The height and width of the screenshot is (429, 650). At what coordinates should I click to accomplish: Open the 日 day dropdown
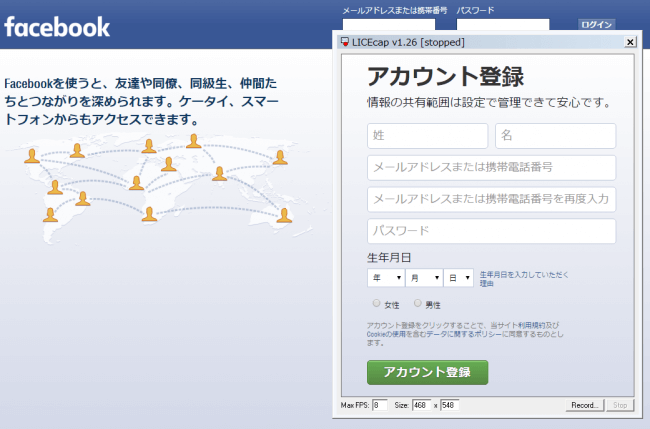[458, 278]
